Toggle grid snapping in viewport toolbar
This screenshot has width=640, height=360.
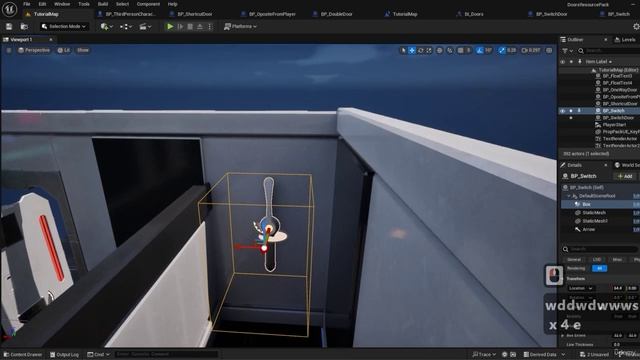pos(460,50)
